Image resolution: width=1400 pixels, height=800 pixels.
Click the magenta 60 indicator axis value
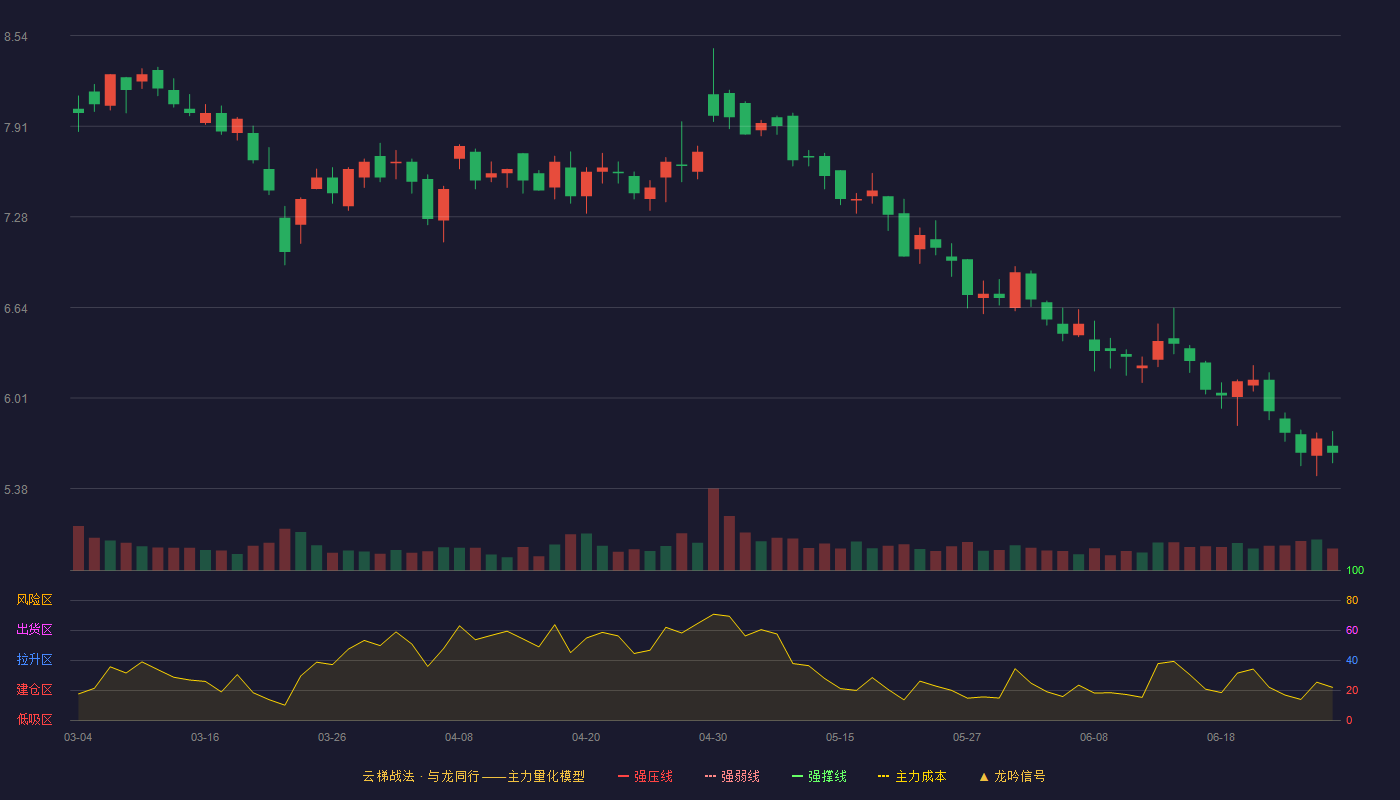pyautogui.click(x=1352, y=630)
